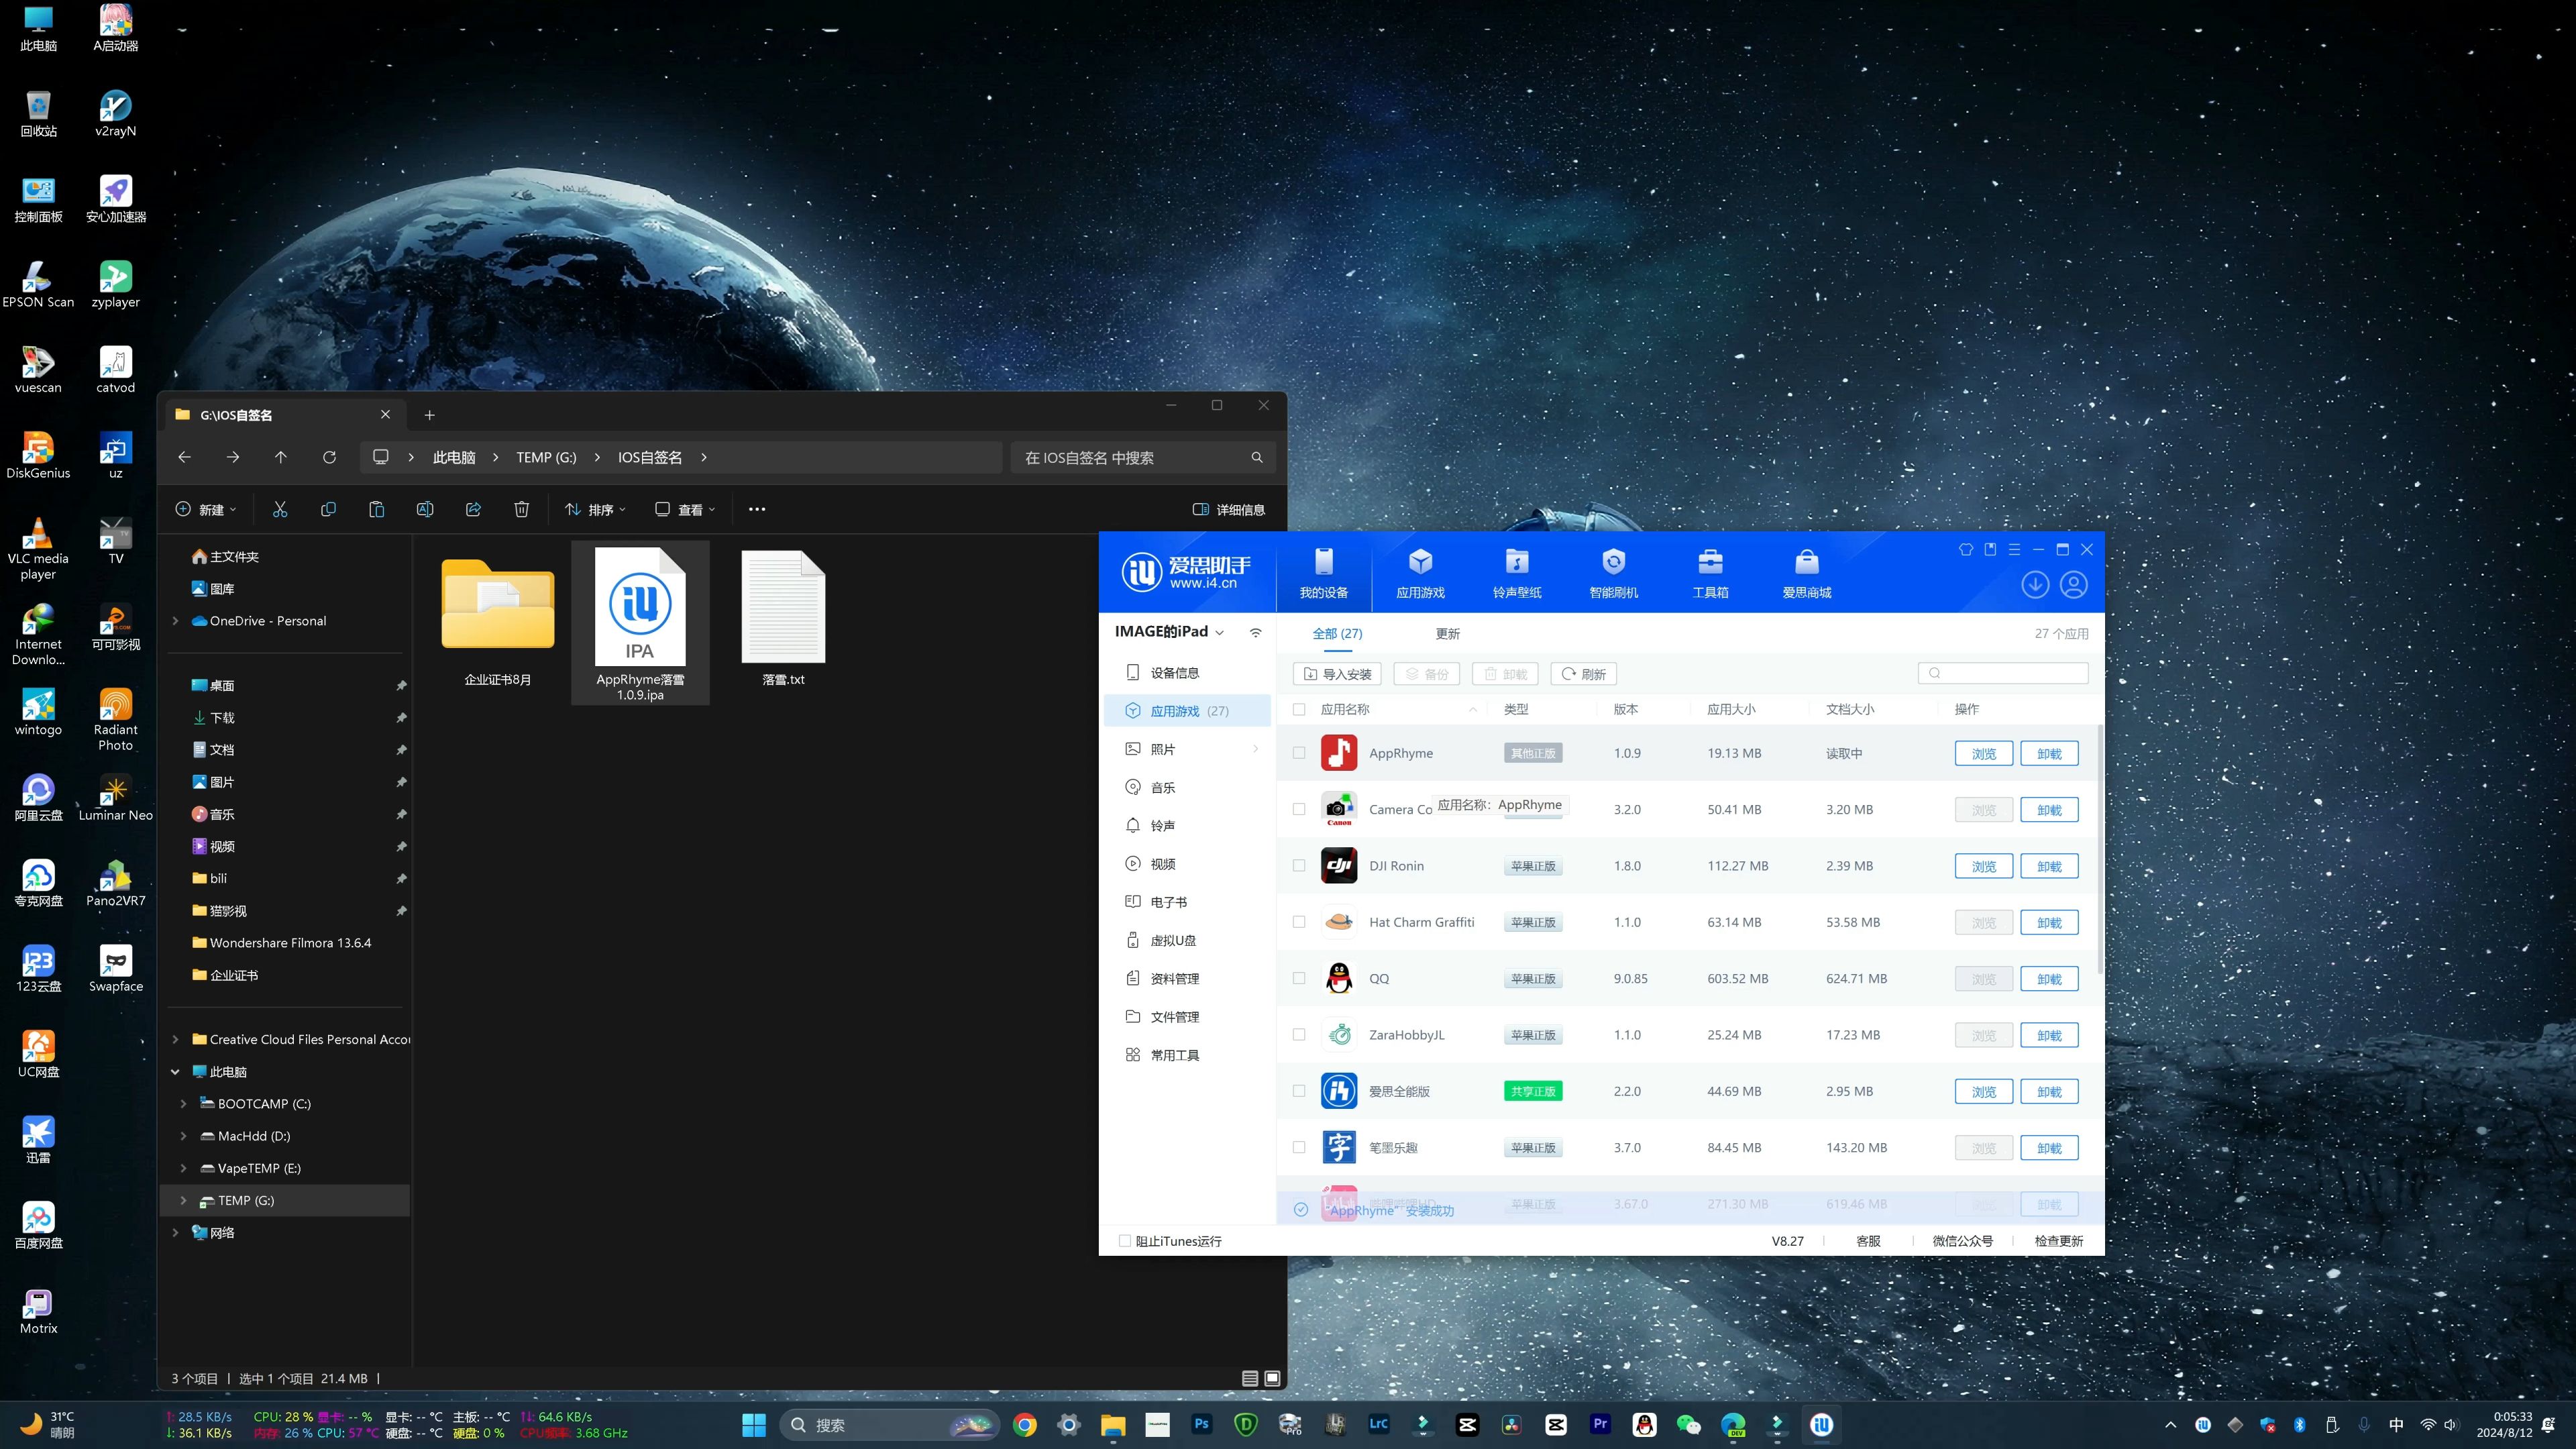Switch to the 更新 tab in app list
This screenshot has width=2576, height=1449.
[x=1447, y=633]
